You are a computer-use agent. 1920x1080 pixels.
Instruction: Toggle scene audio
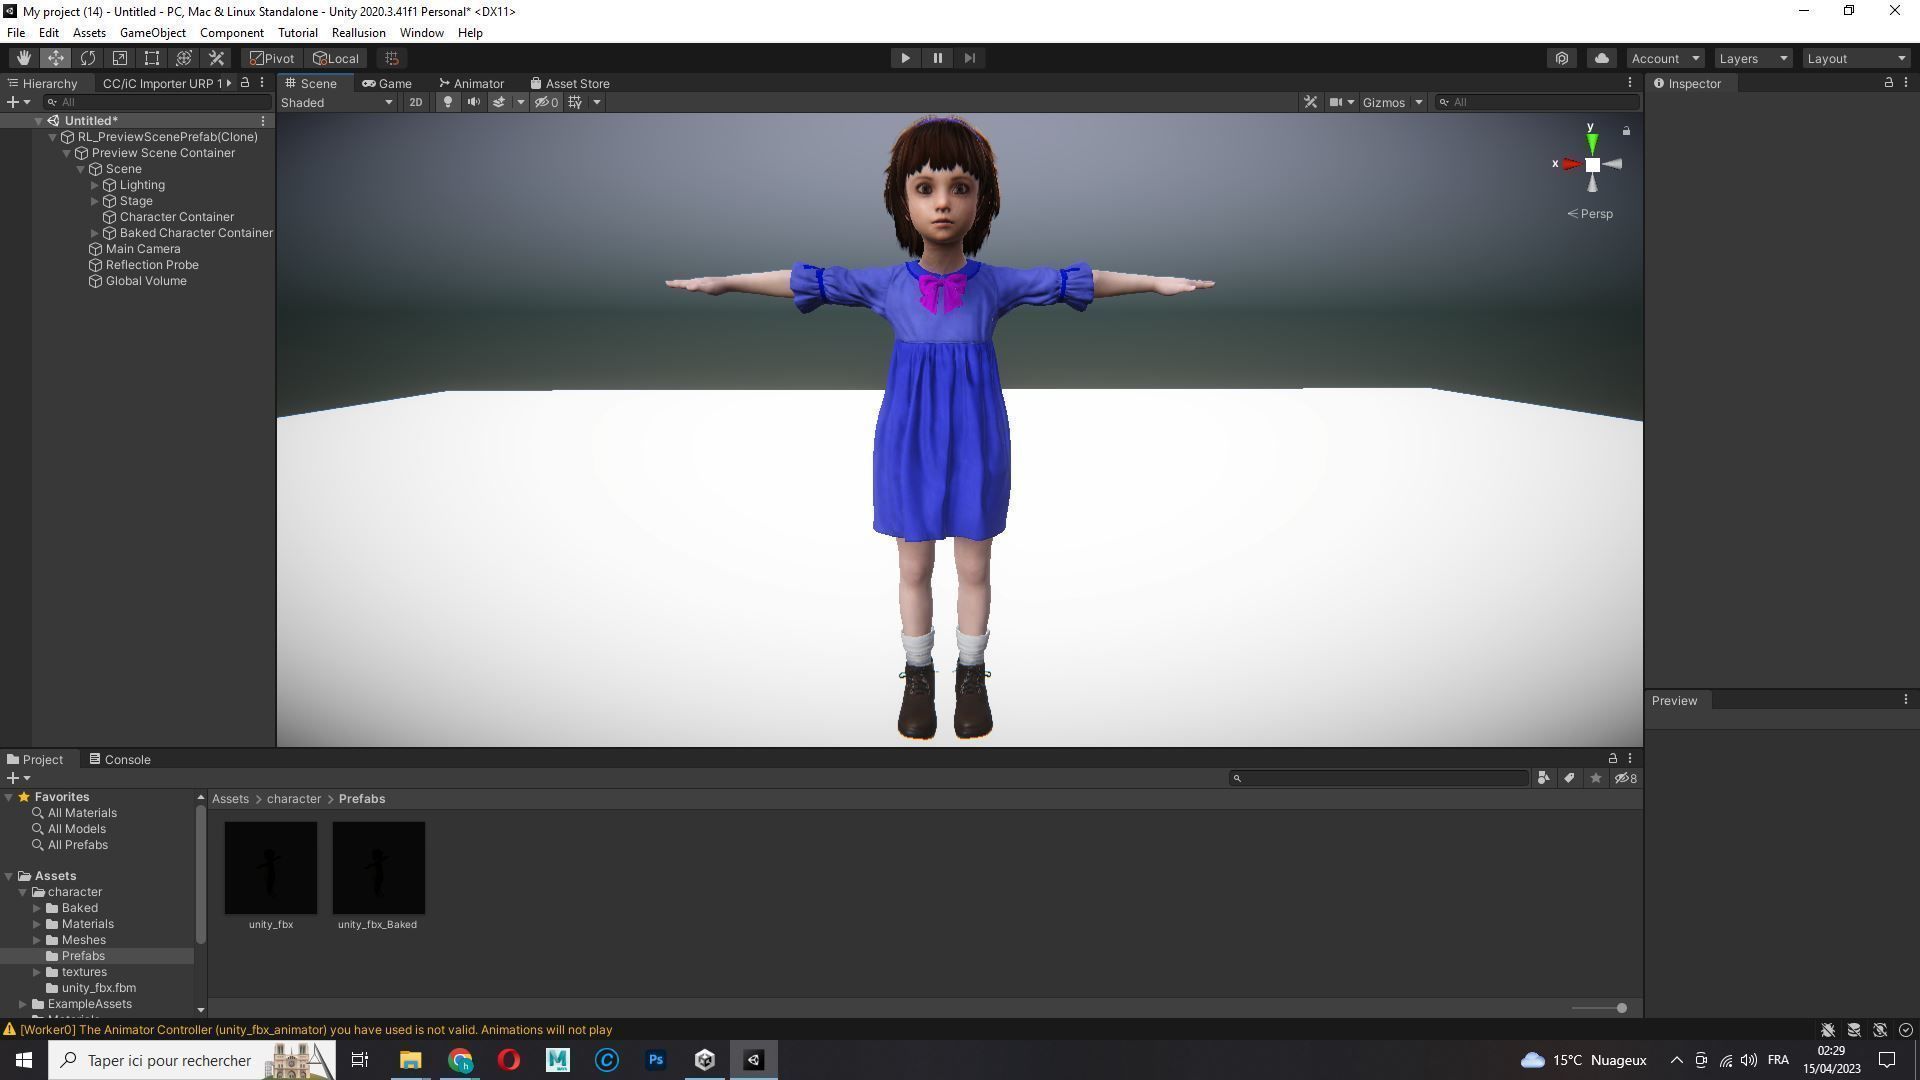point(473,102)
